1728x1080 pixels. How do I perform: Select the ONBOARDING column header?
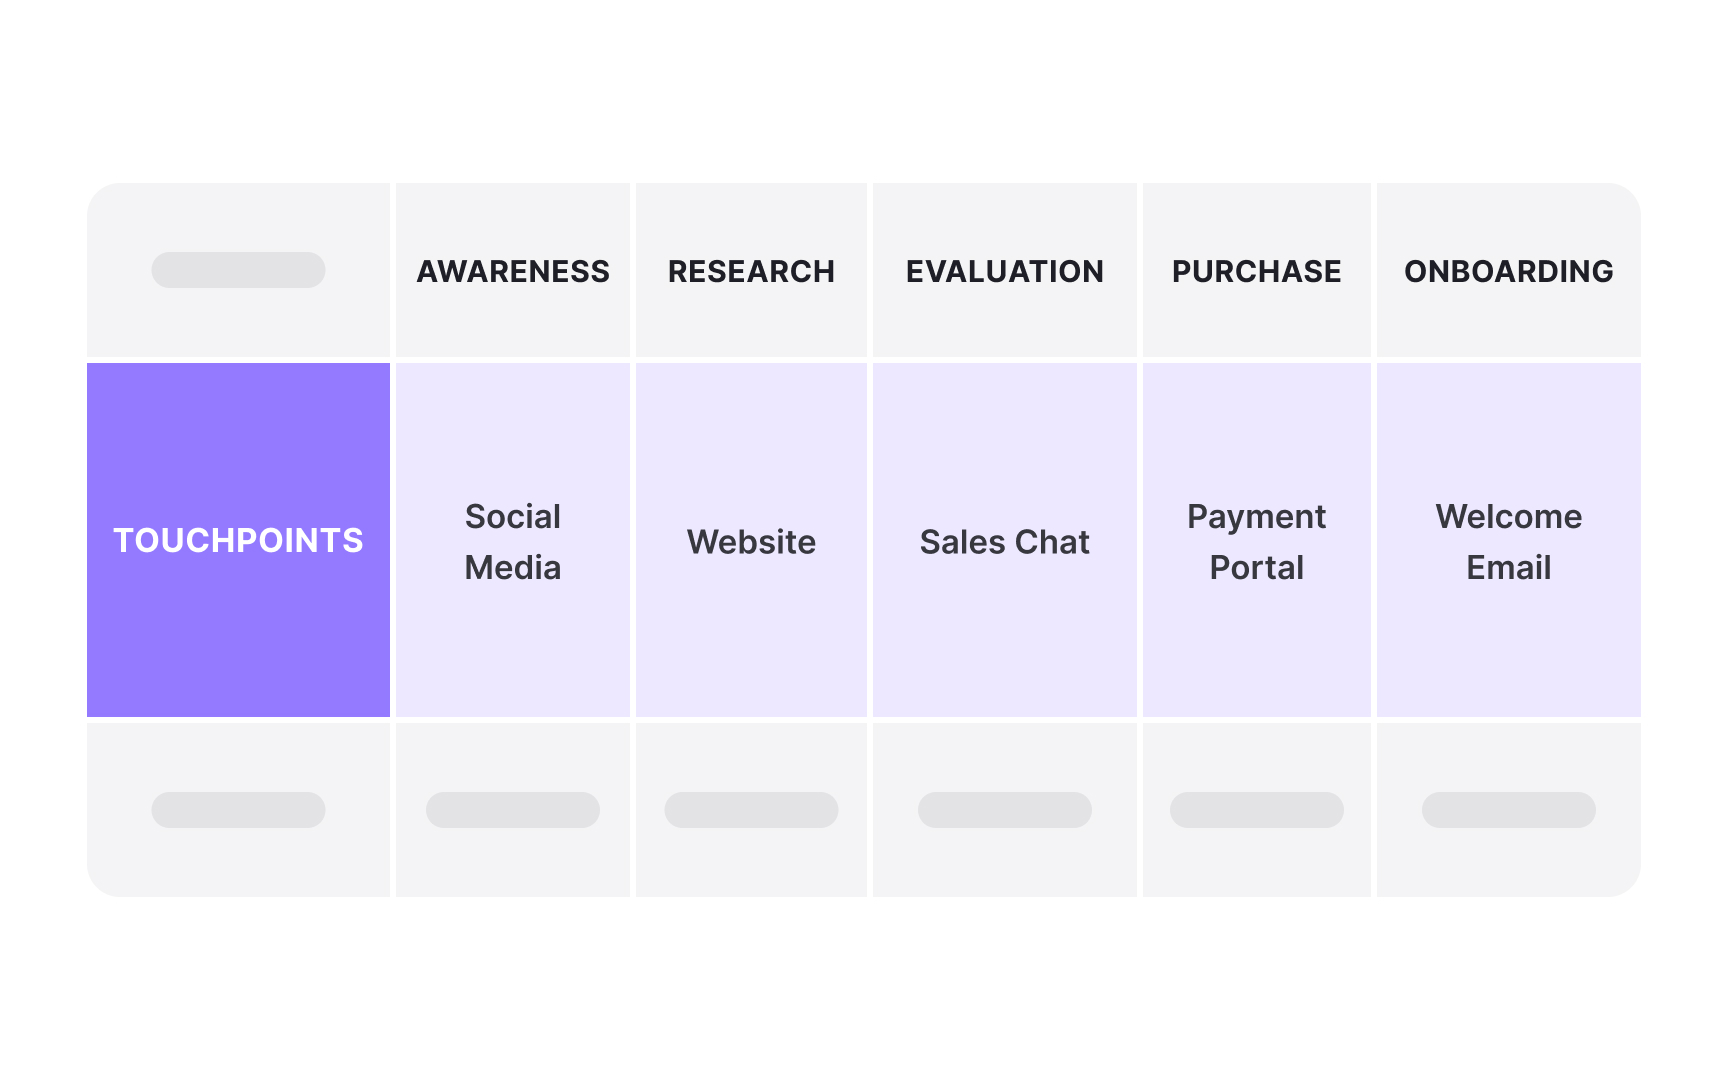tap(1508, 271)
